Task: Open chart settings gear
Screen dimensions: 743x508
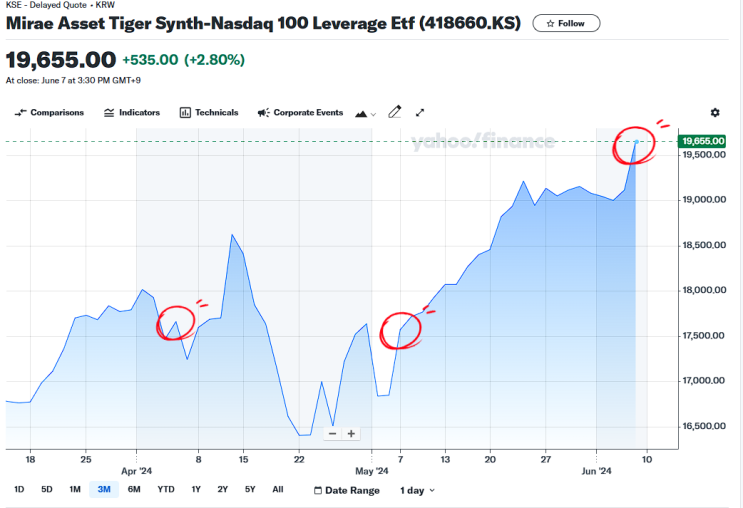Action: coord(715,113)
